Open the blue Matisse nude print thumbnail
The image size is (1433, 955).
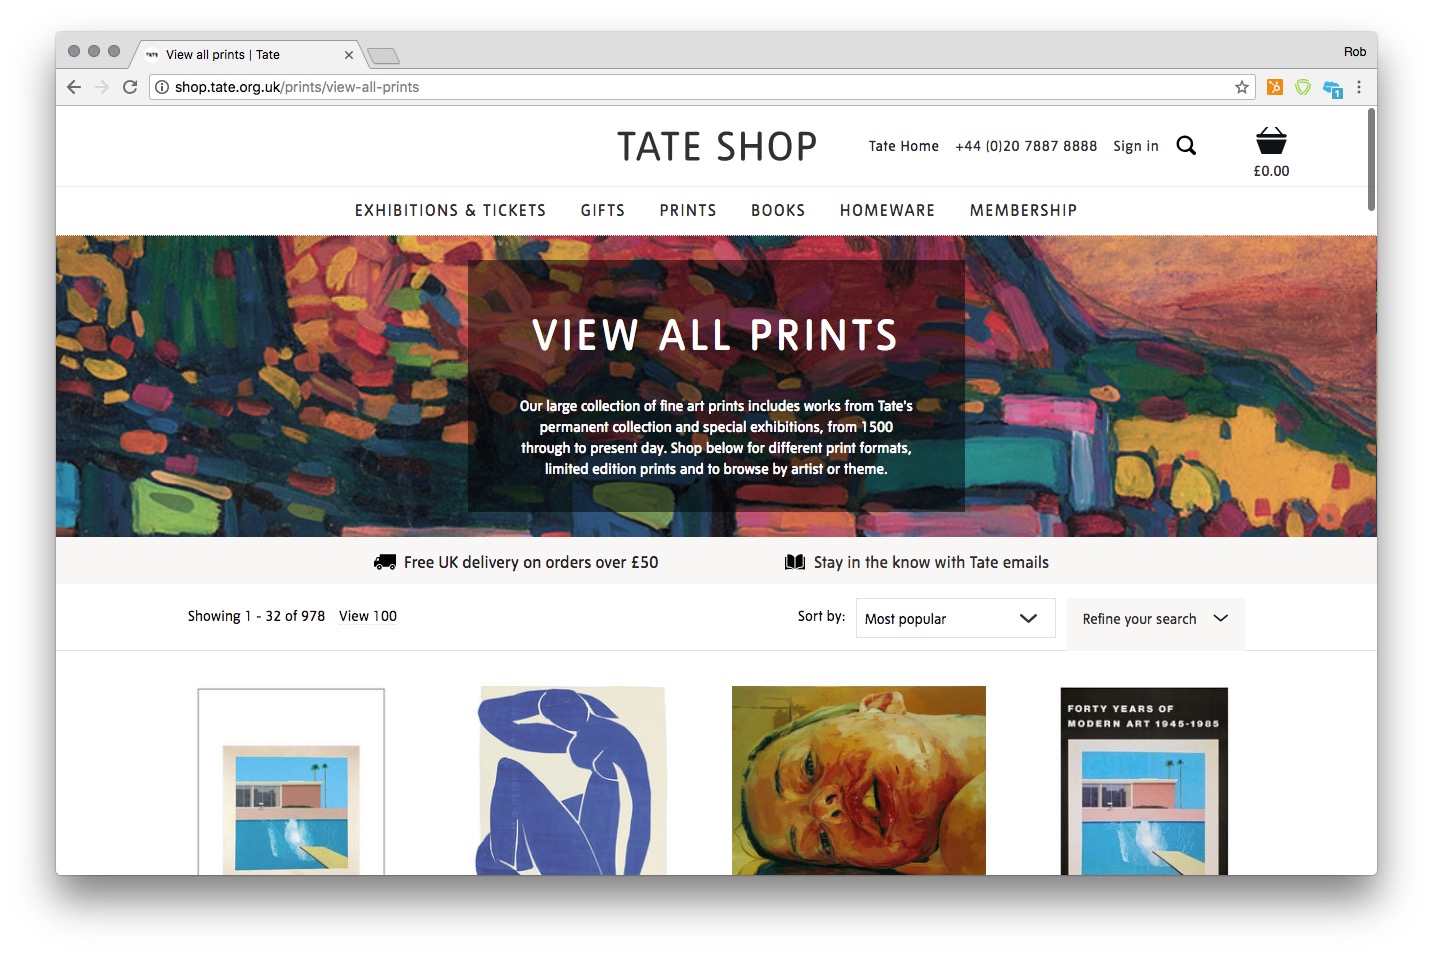click(572, 780)
